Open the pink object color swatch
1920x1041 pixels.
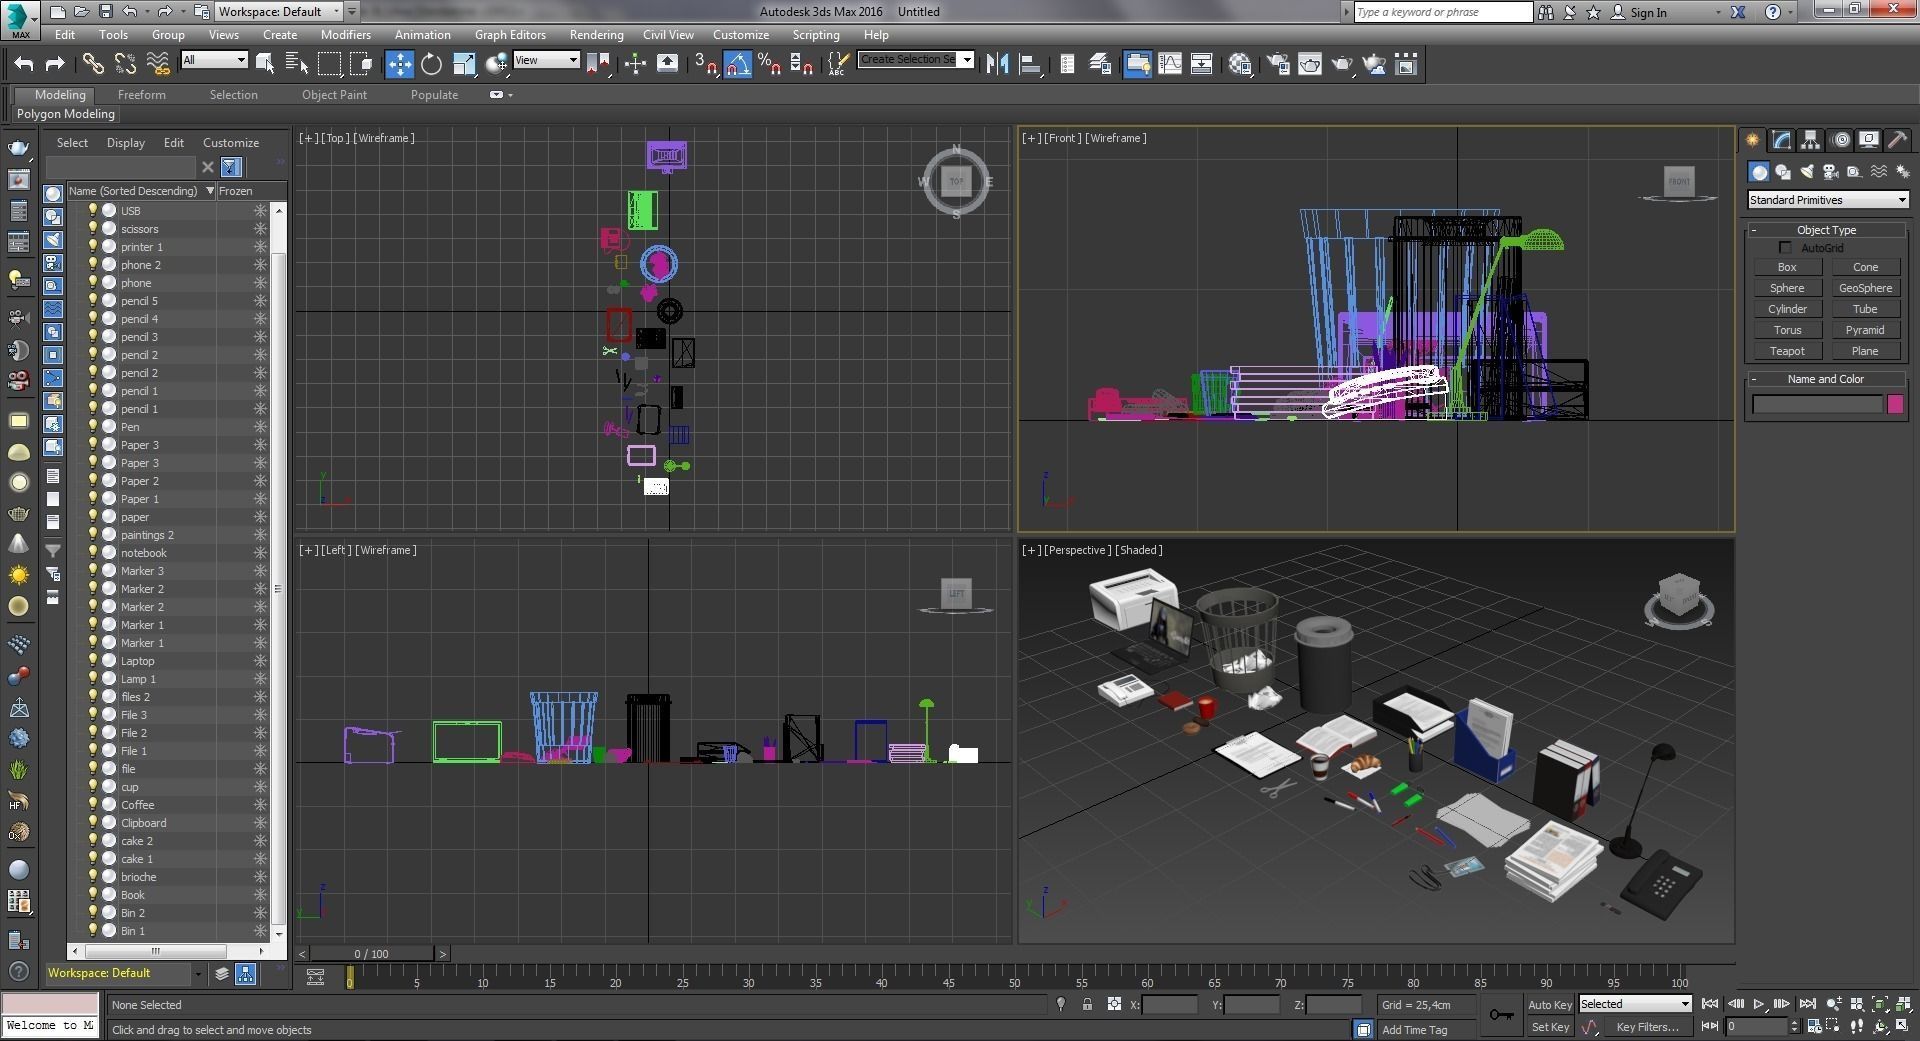(x=1895, y=404)
